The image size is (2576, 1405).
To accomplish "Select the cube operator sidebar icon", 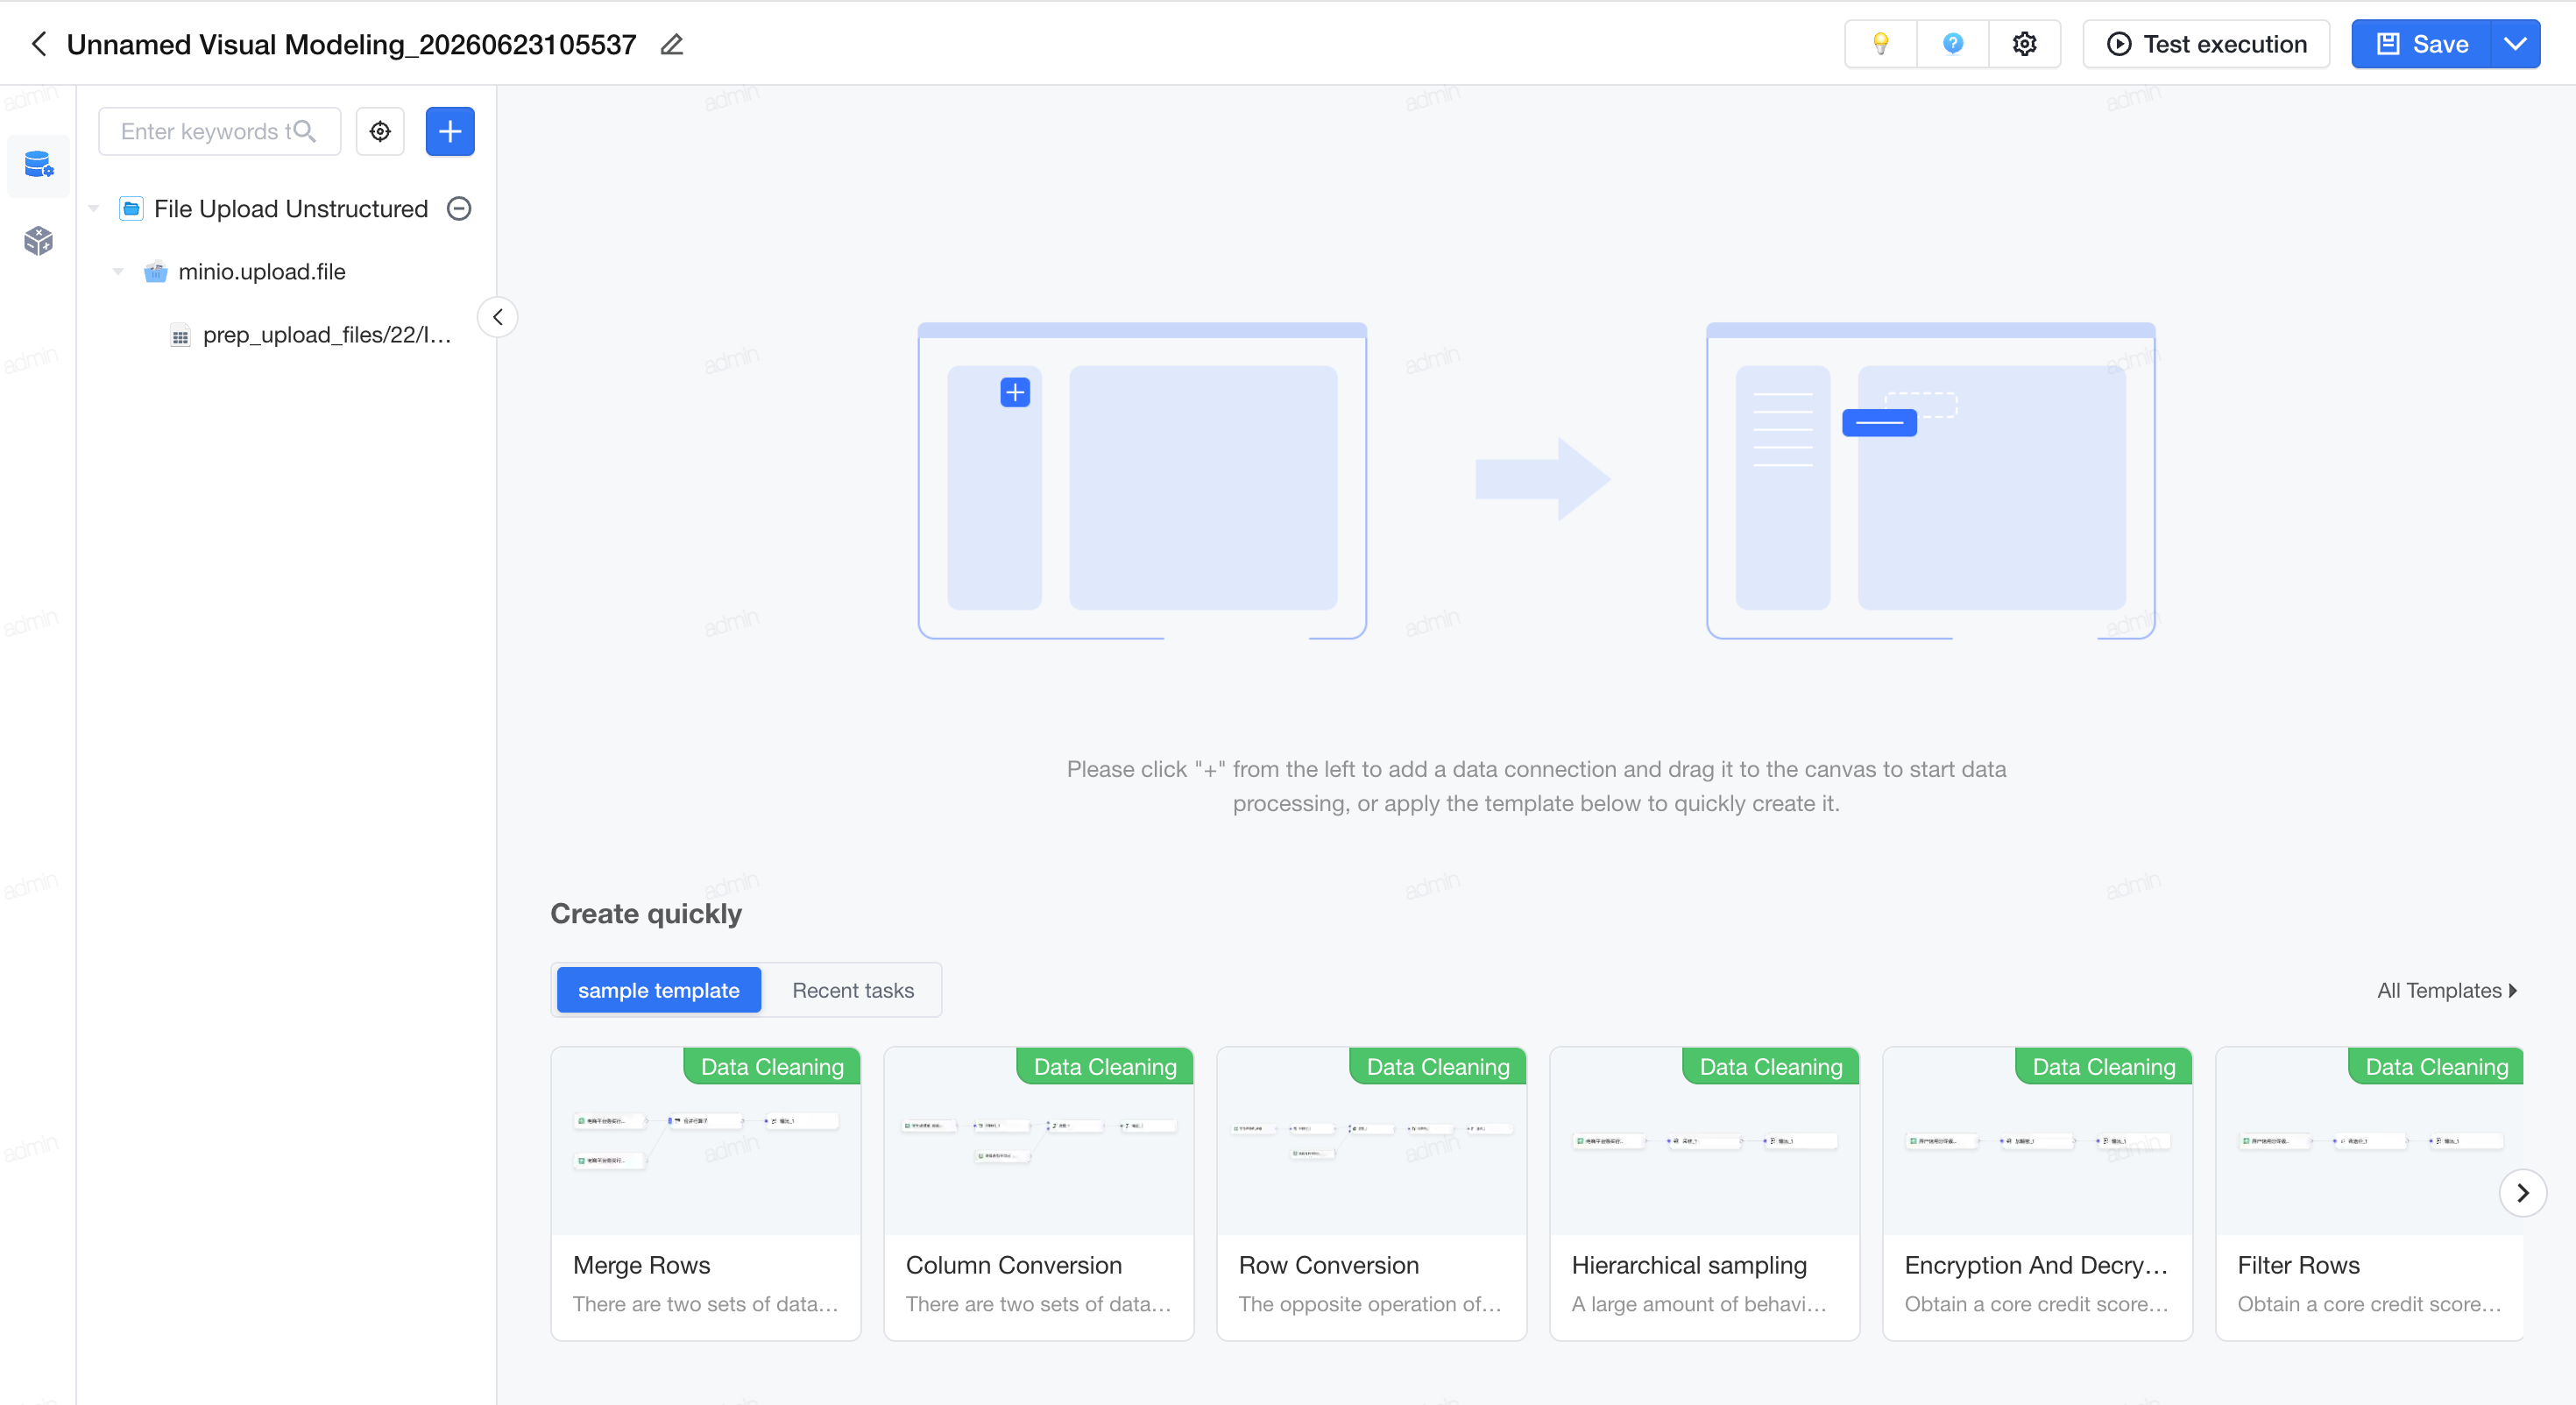I will (39, 240).
